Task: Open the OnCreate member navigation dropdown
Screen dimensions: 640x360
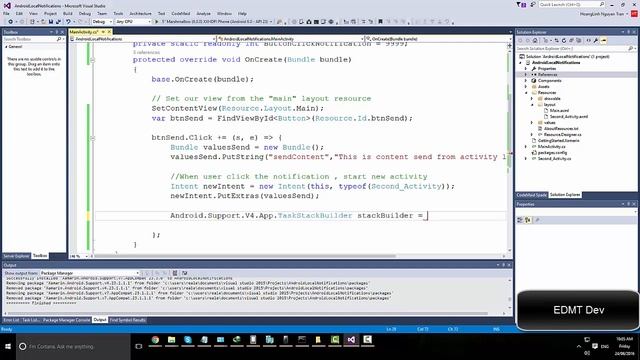Action: click(437, 39)
